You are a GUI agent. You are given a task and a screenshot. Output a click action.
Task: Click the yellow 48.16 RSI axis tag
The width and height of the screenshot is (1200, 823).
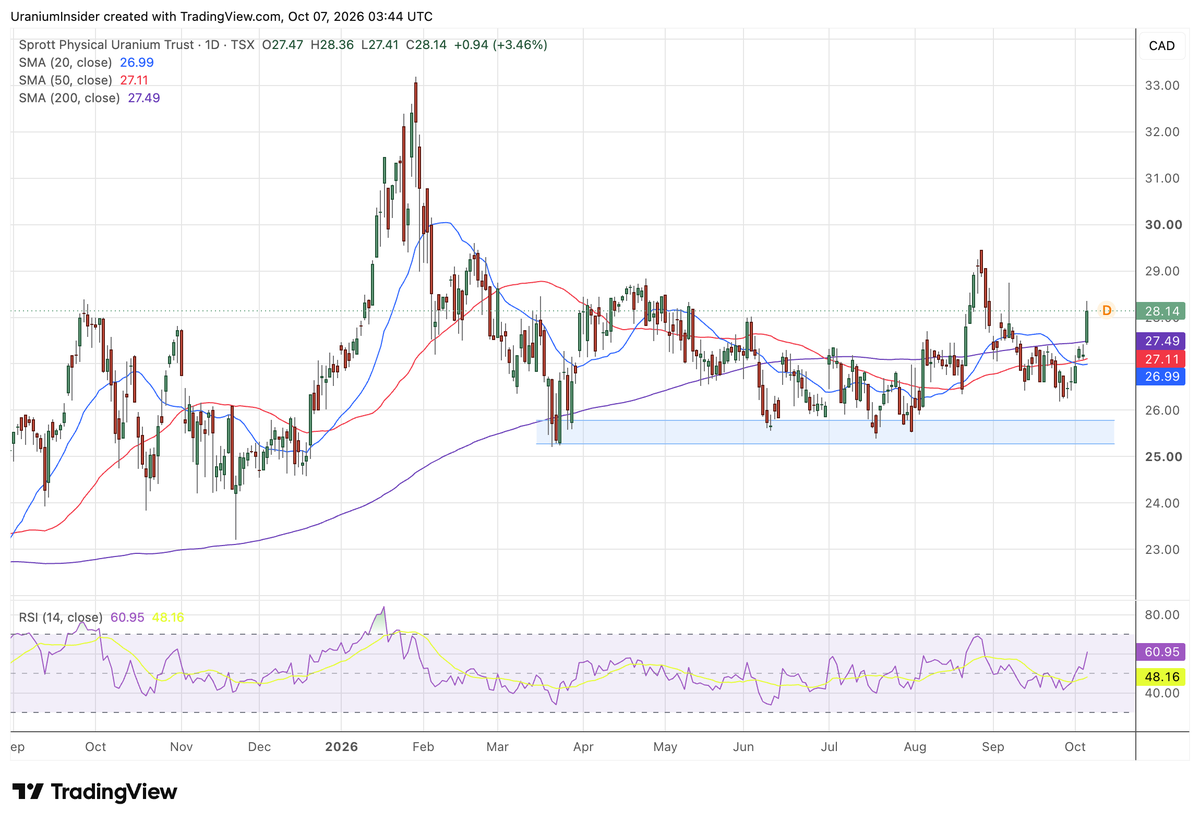(1162, 675)
